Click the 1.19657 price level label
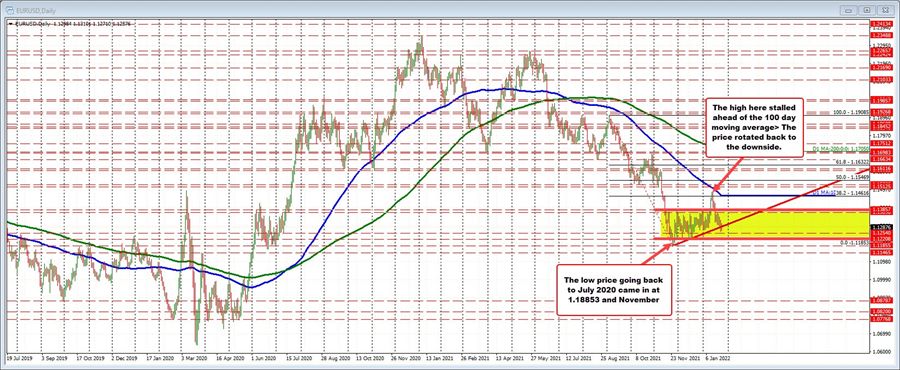Viewport: 900px width, 370px height. (881, 100)
